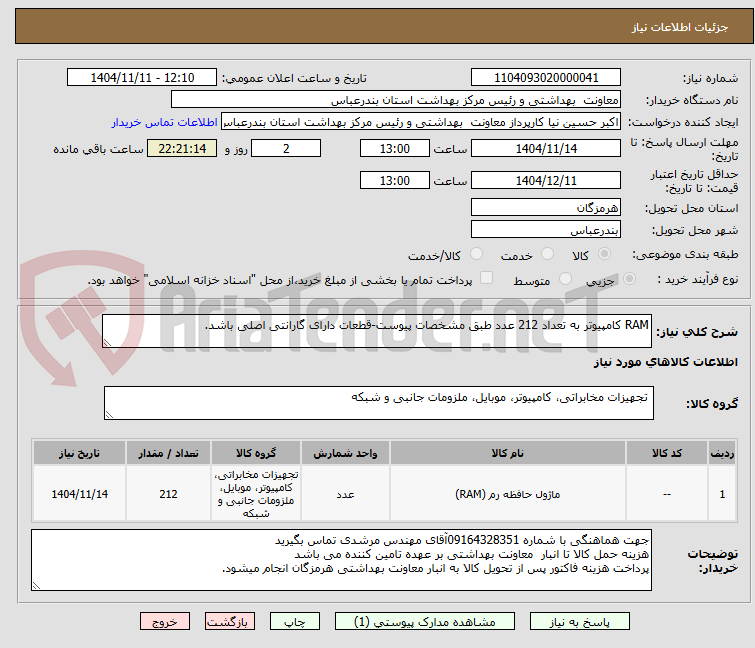Open اطلاعات تماس خریدار contact link
Viewport: 755px width, 648px height.
(165, 122)
